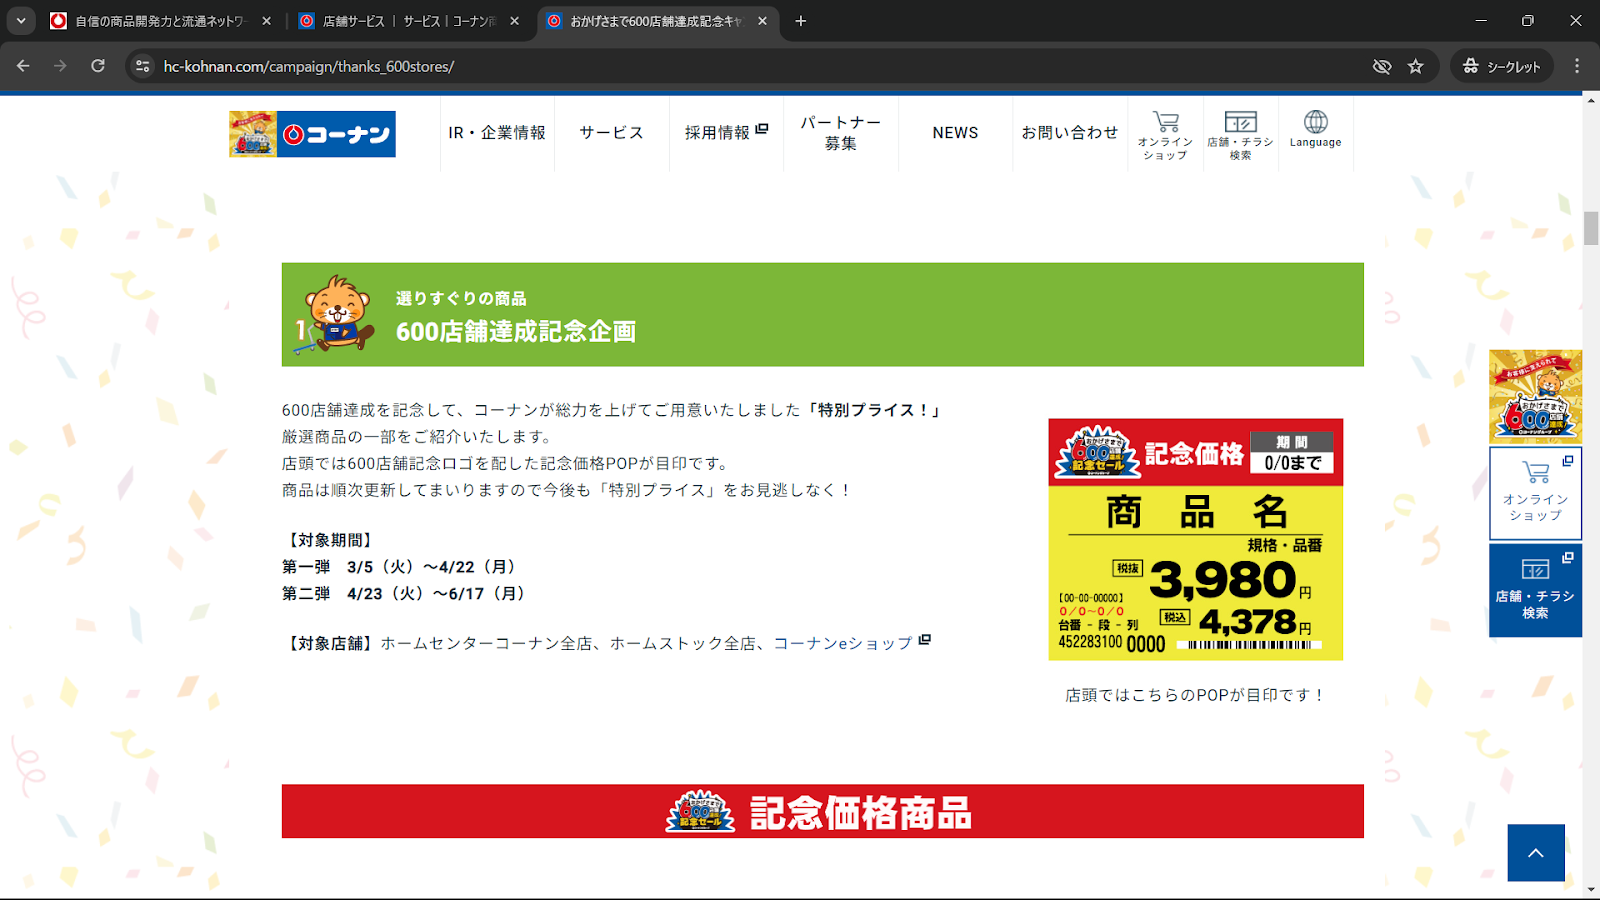Open the オンラインショップ cart icon in header
The image size is (1600, 900).
click(1165, 134)
